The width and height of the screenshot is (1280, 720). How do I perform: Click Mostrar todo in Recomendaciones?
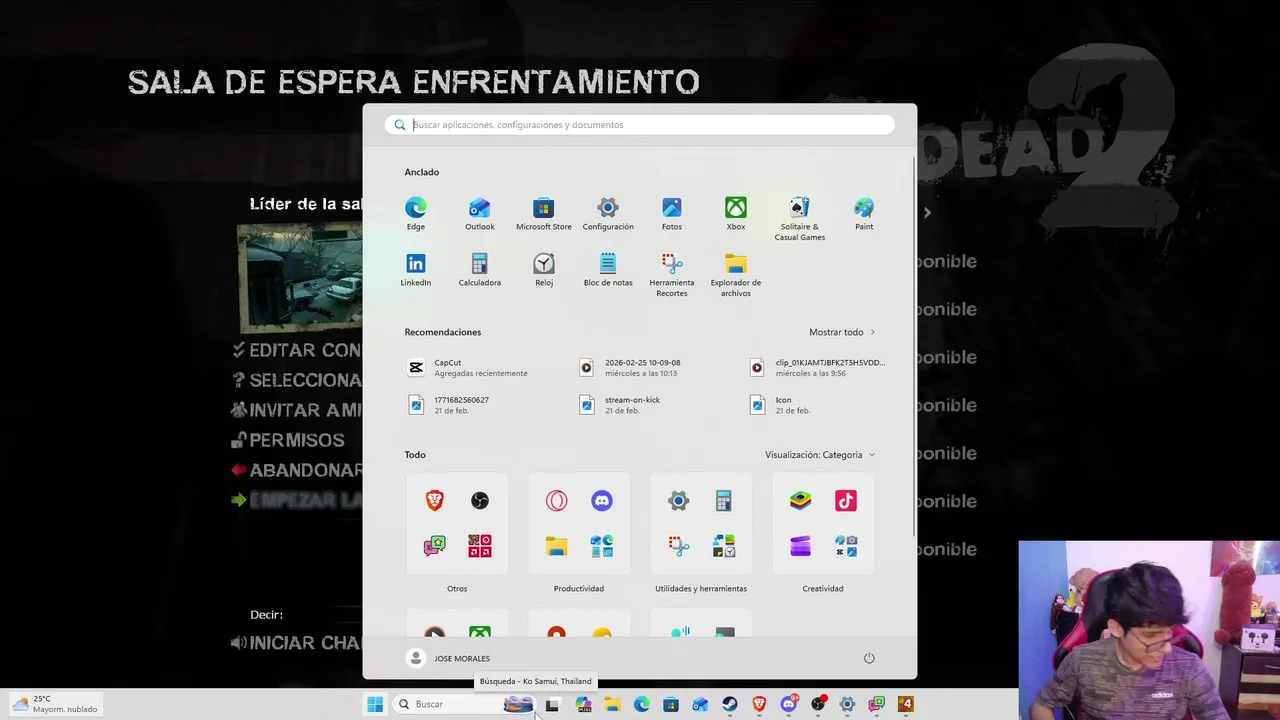click(842, 332)
